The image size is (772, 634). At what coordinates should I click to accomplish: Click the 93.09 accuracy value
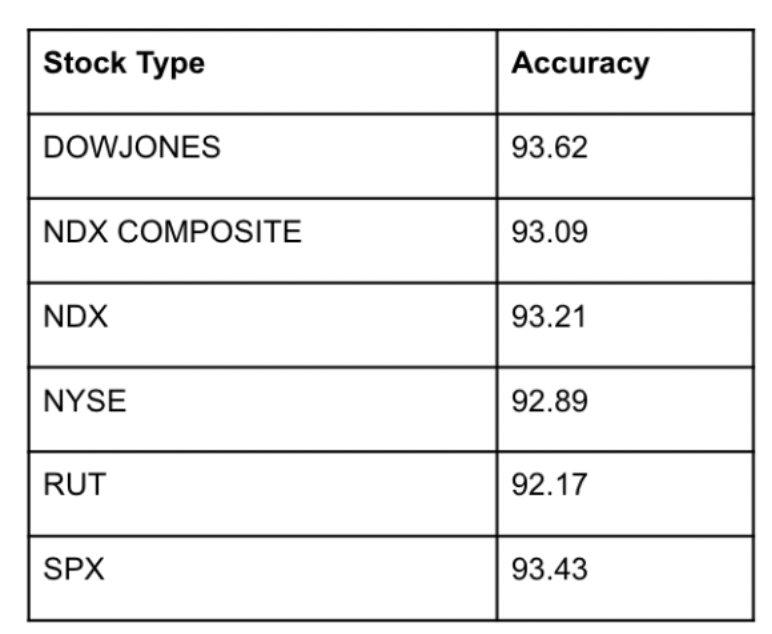coord(549,232)
